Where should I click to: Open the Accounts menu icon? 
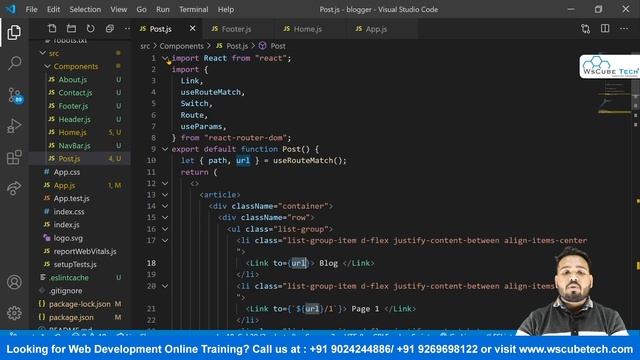coord(14,282)
